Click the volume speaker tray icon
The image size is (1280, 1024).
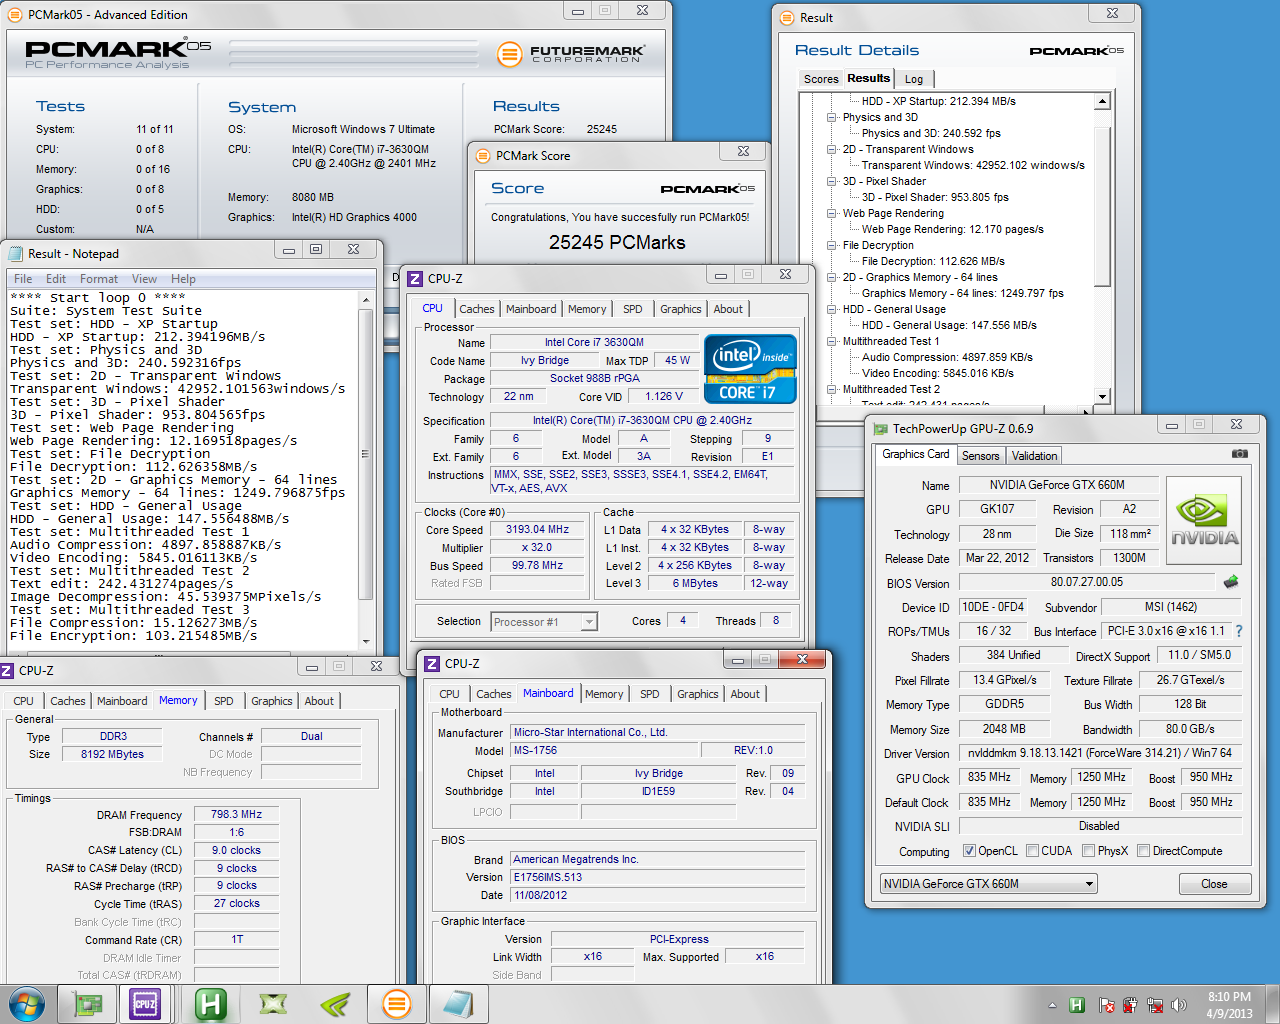coord(1179,1005)
